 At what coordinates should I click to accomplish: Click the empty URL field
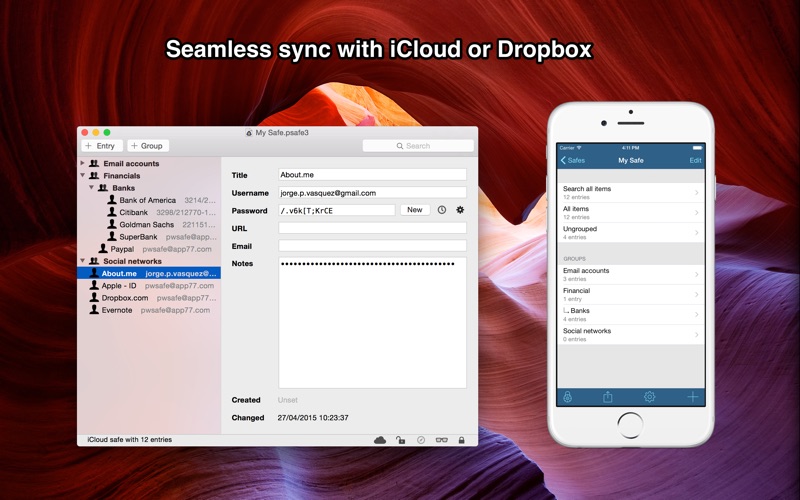(372, 228)
